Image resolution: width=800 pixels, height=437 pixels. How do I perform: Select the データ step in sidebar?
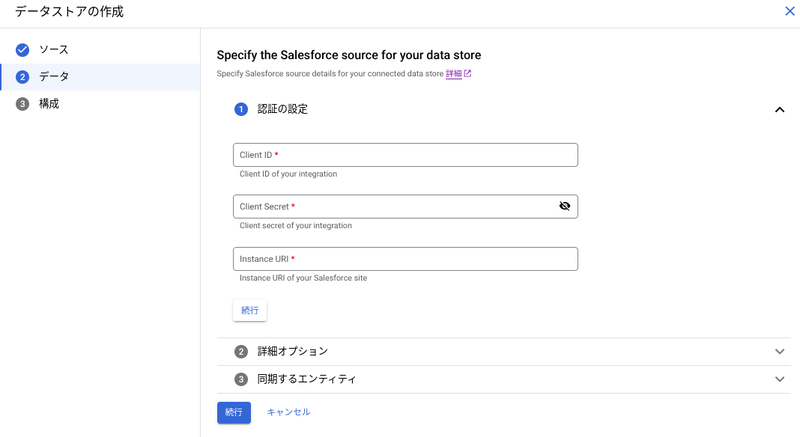point(100,77)
